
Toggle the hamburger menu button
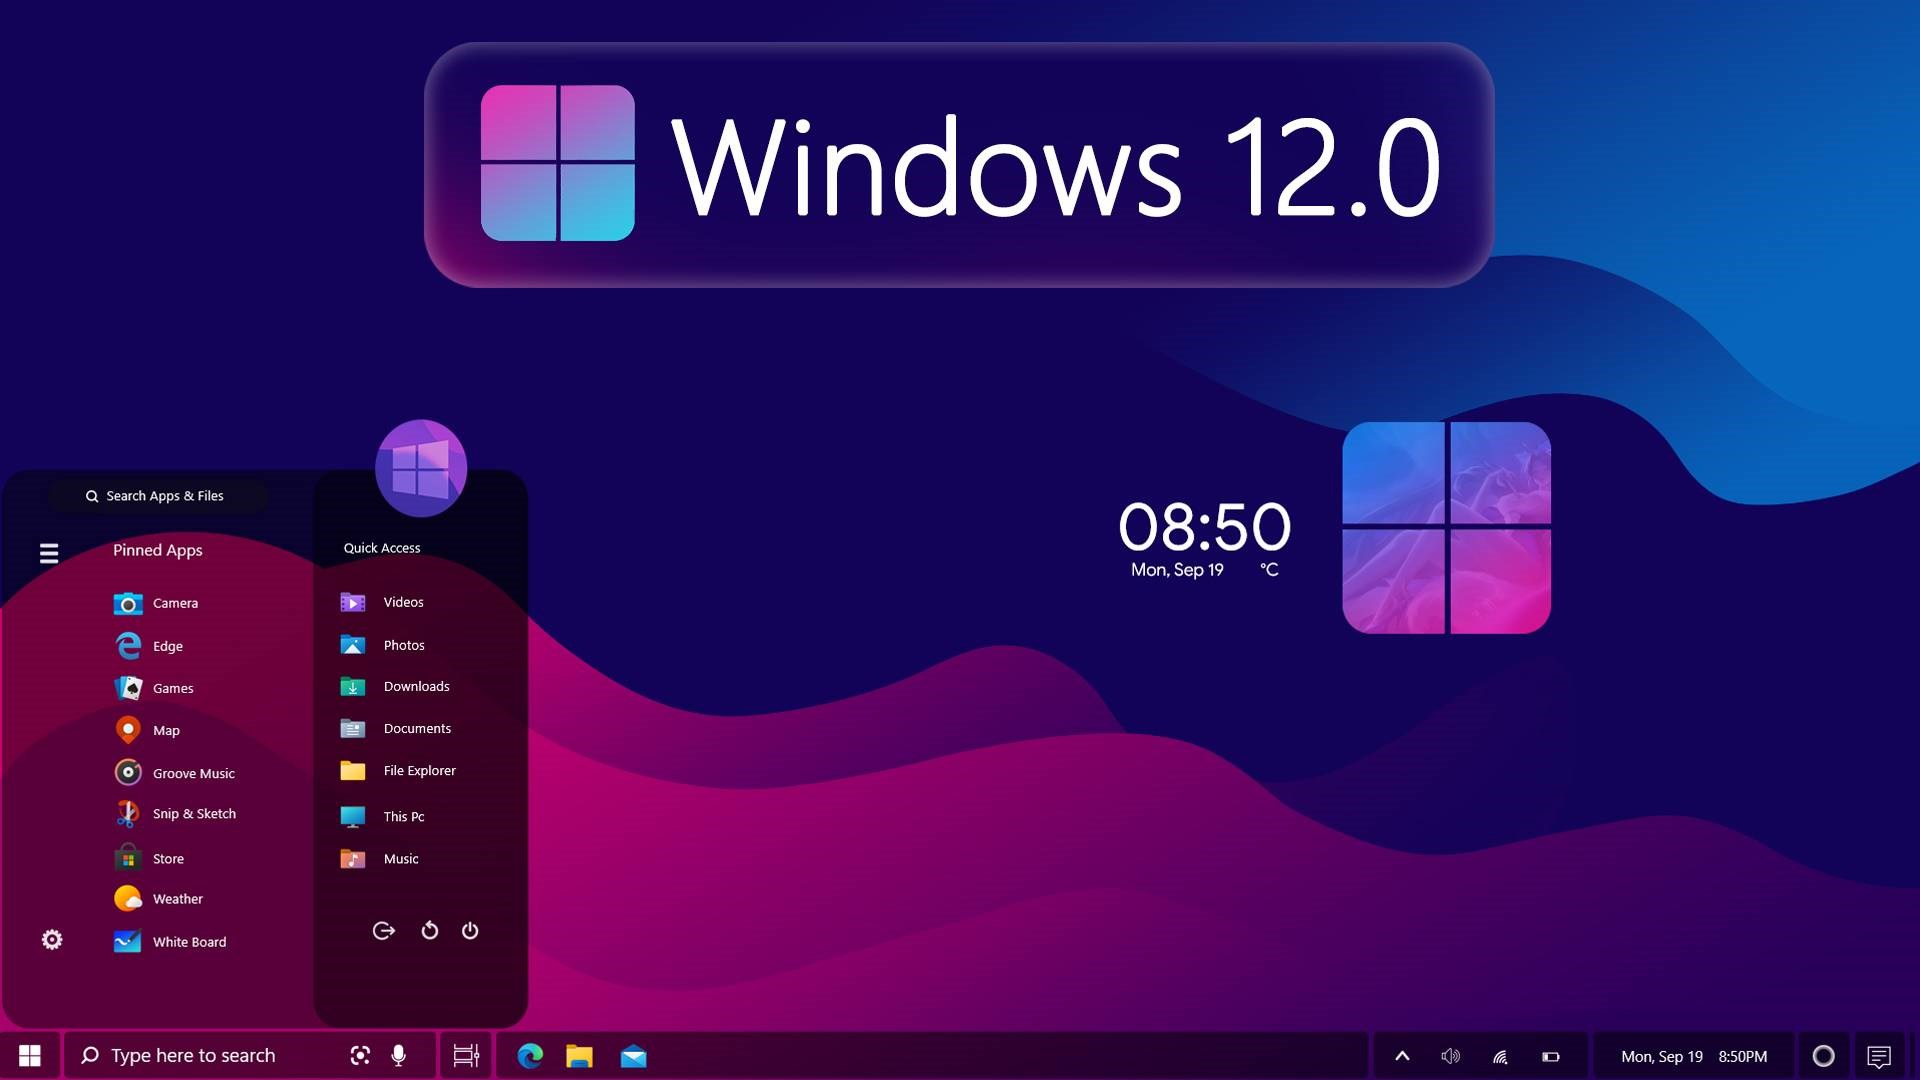click(47, 550)
